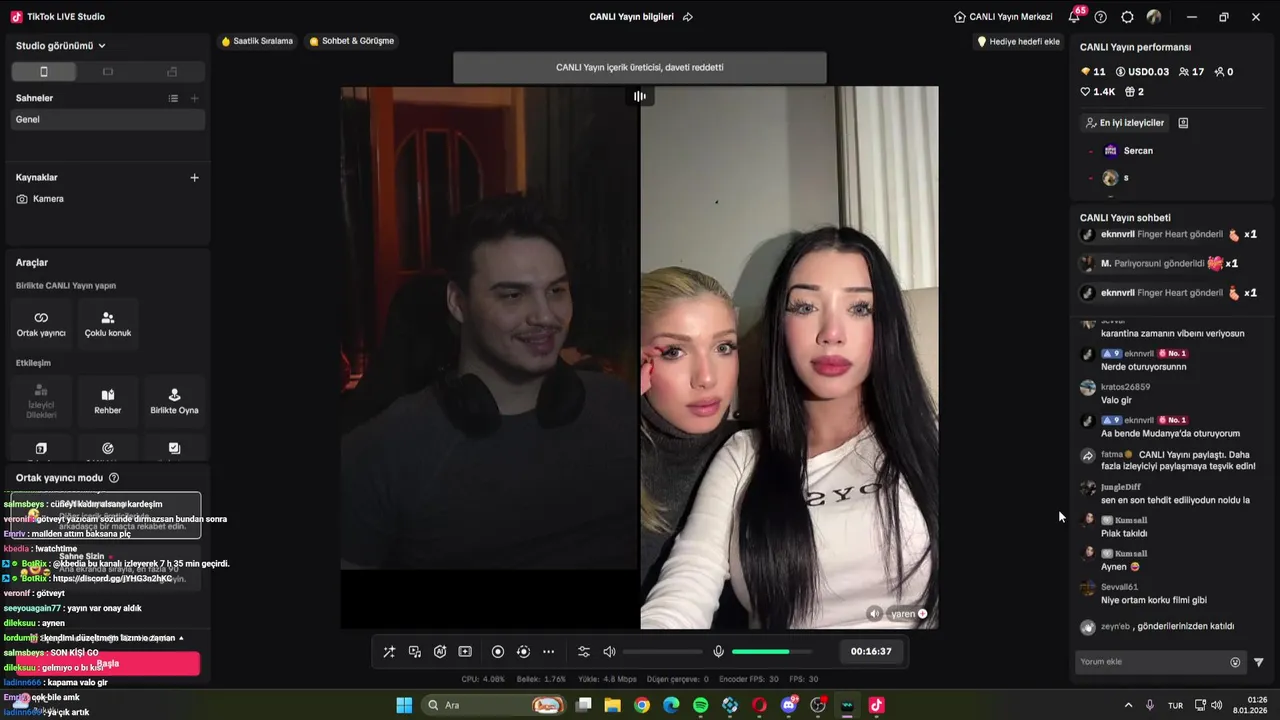Image resolution: width=1280 pixels, height=720 pixels.
Task: Click the Windows Start button
Action: pyautogui.click(x=404, y=705)
